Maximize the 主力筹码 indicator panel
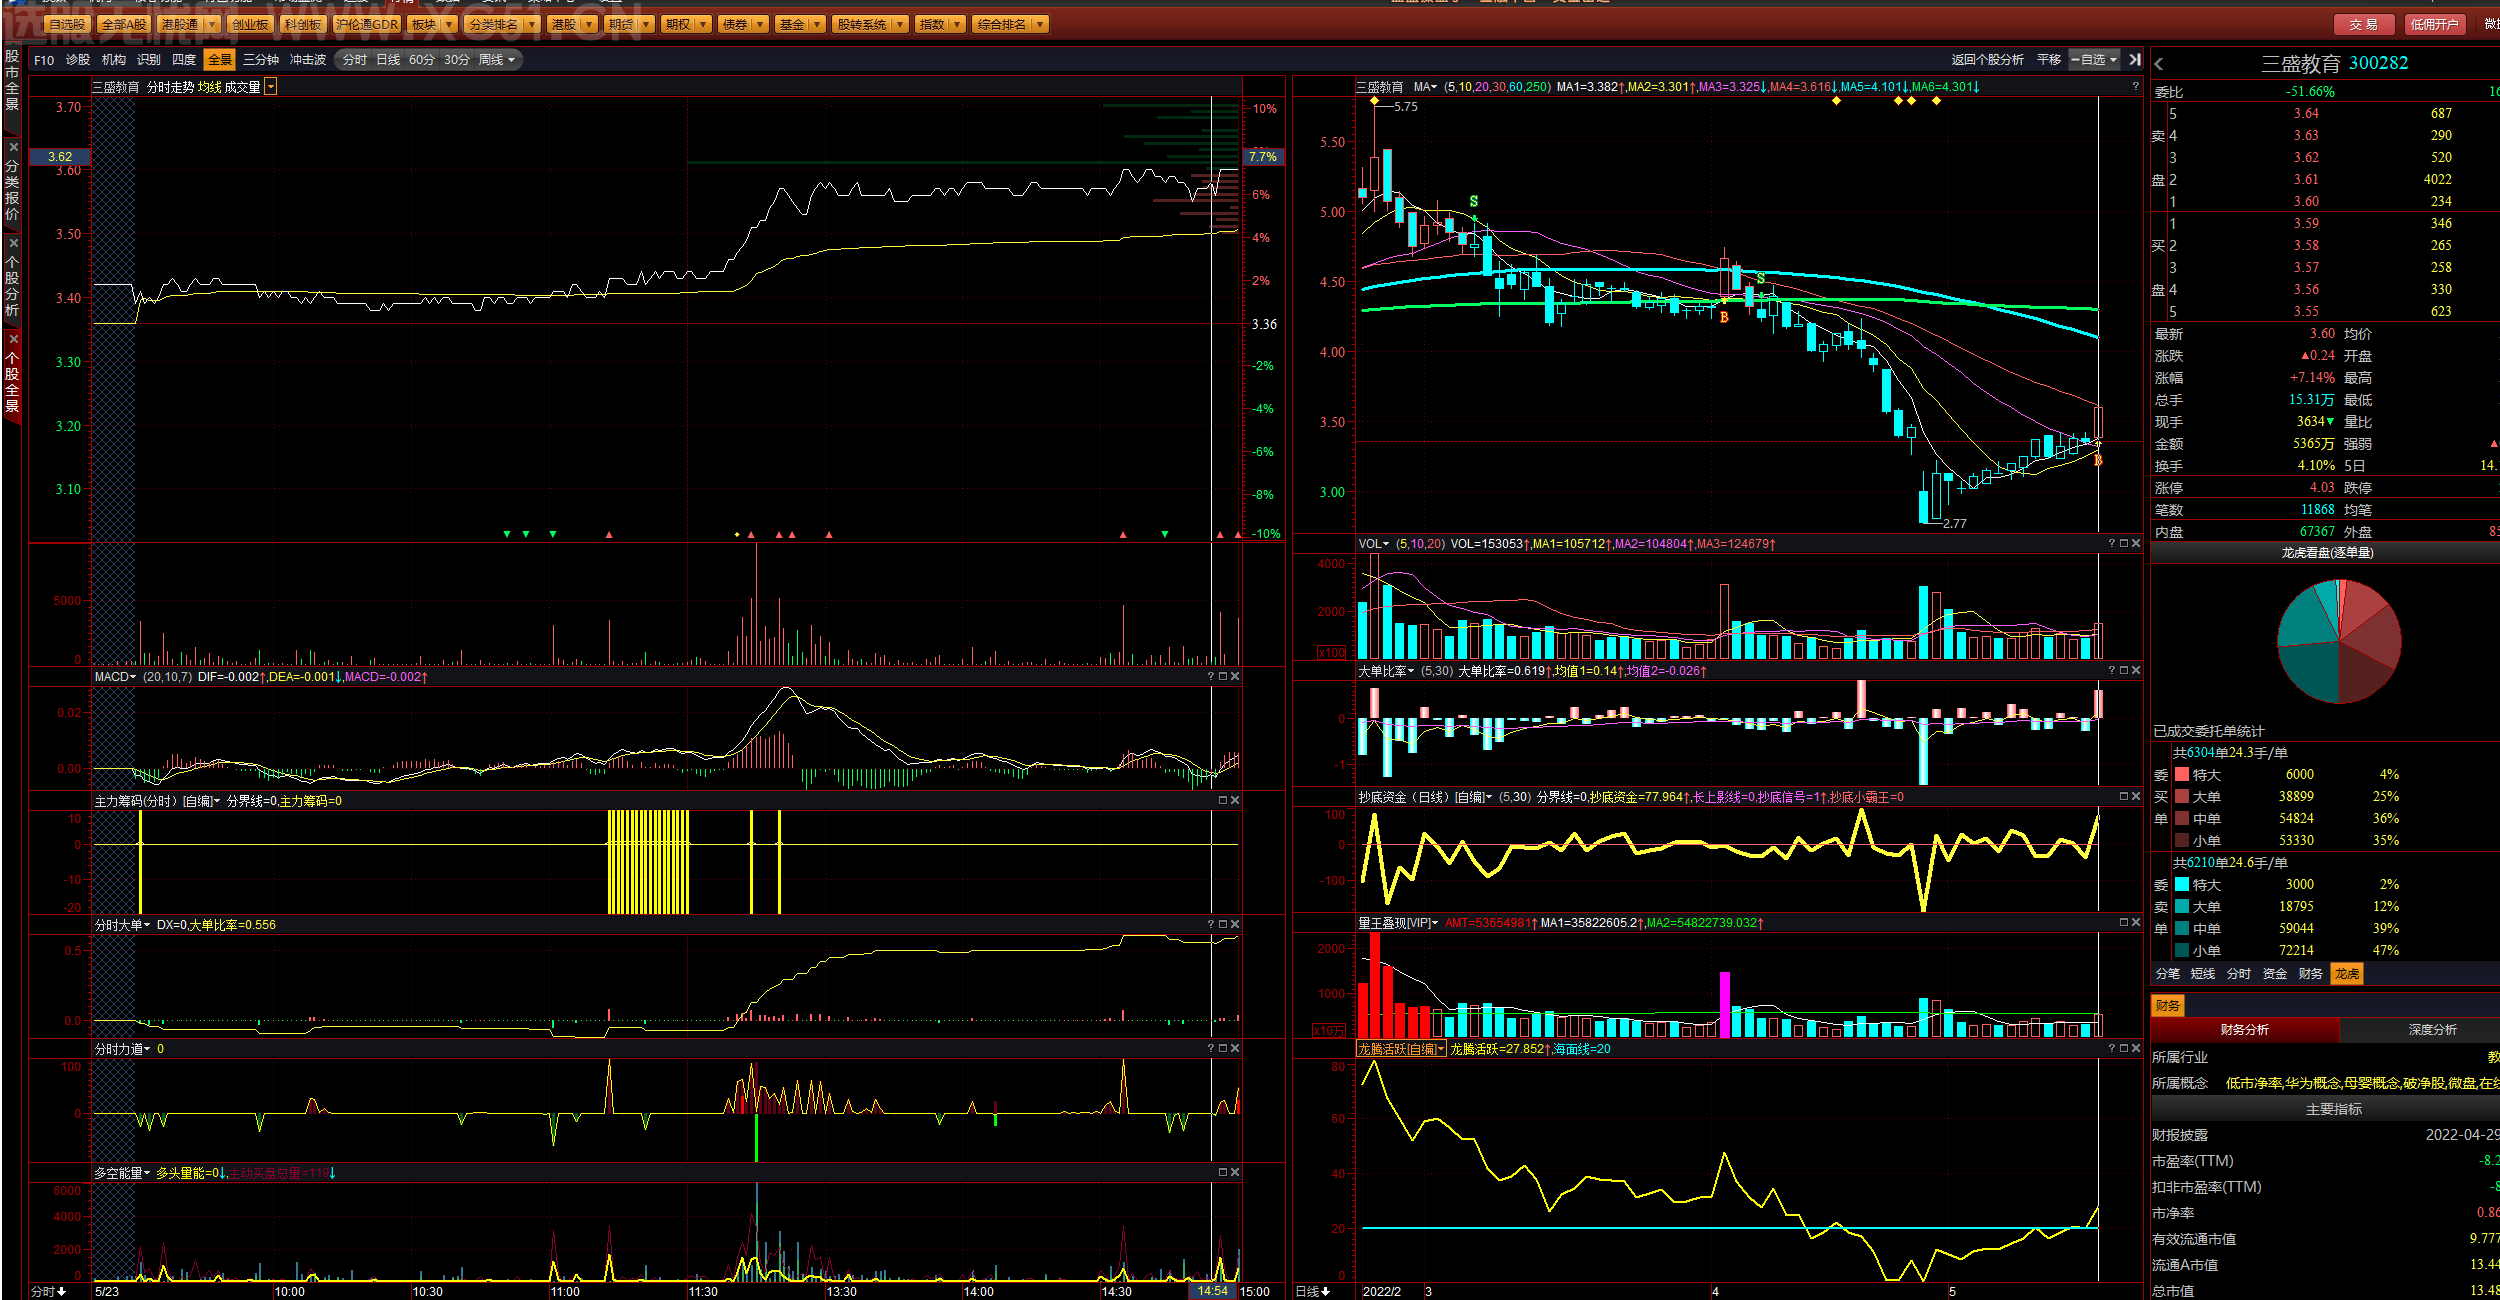This screenshot has width=2500, height=1300. tap(1223, 800)
